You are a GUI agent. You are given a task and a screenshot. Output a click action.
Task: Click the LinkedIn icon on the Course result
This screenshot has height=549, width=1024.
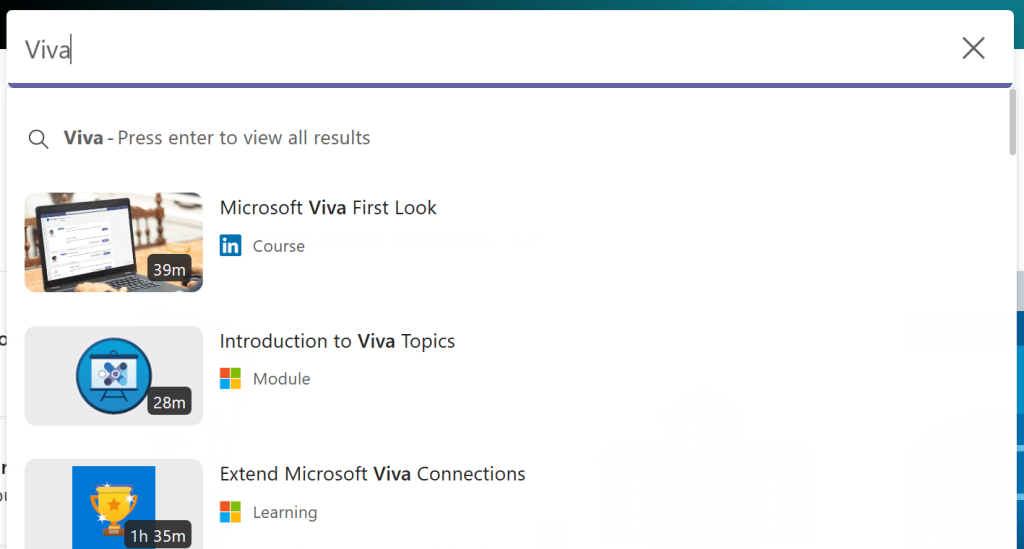click(231, 245)
